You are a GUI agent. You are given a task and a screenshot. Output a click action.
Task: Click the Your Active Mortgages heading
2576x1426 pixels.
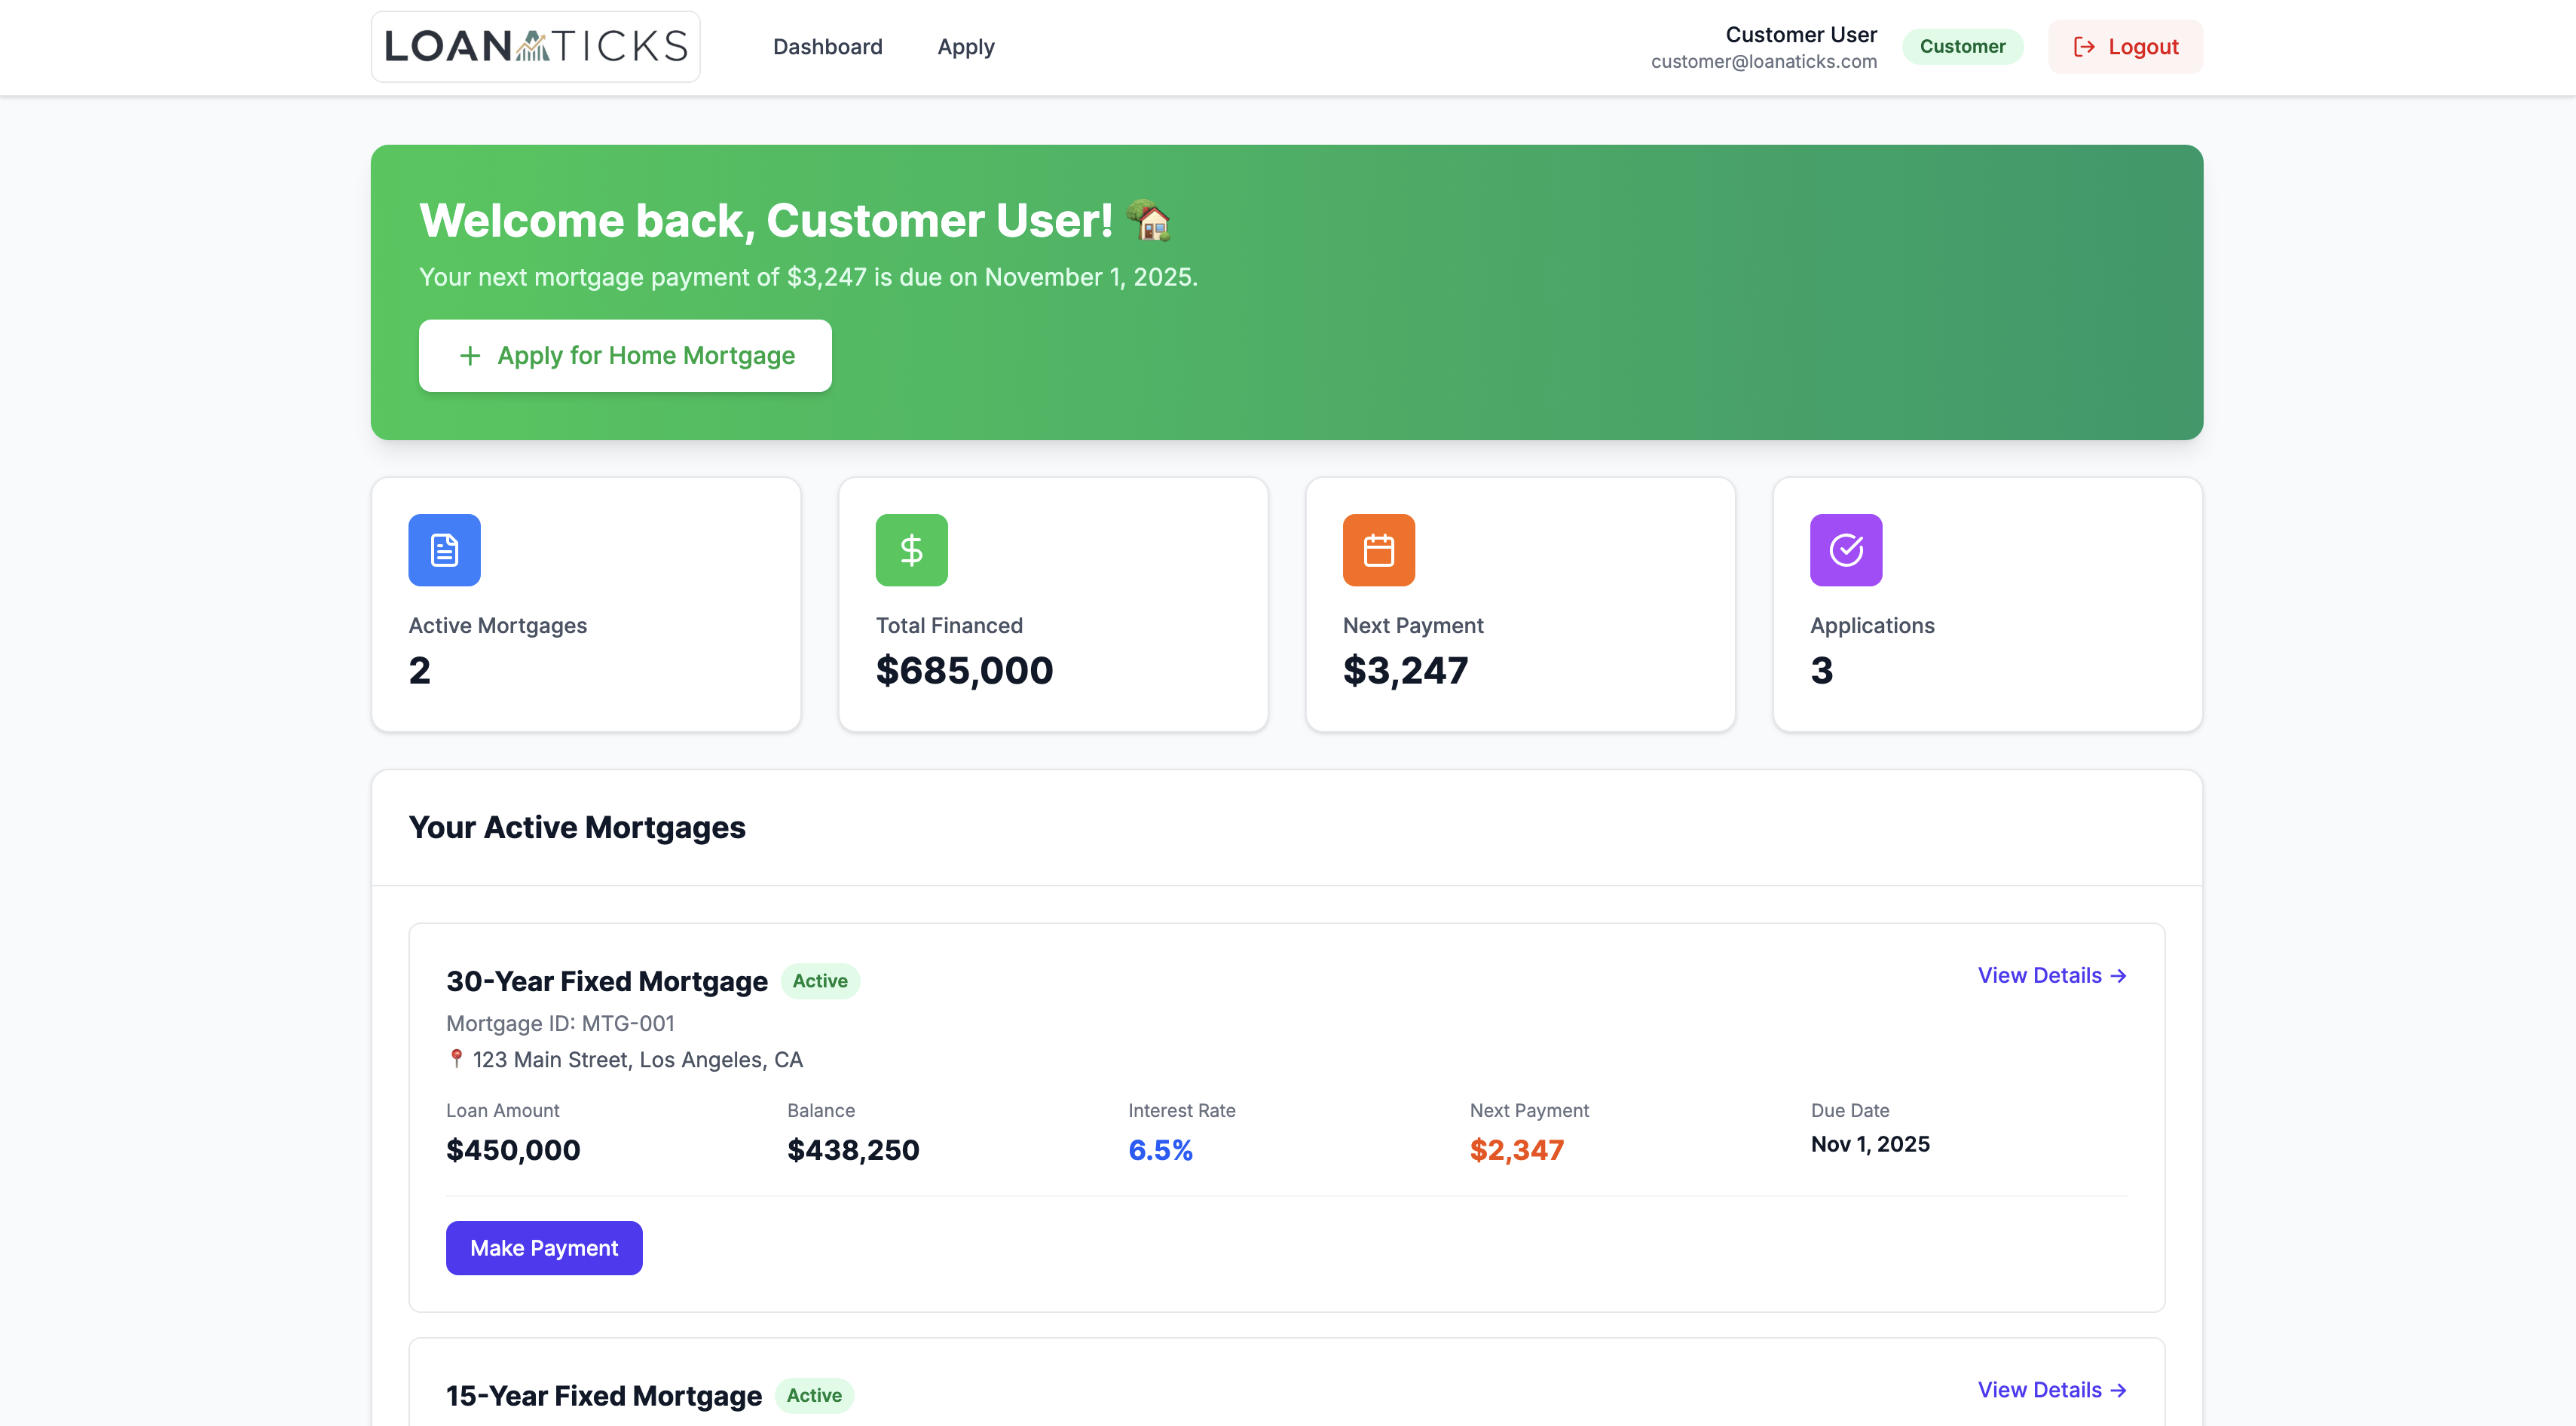click(x=577, y=827)
